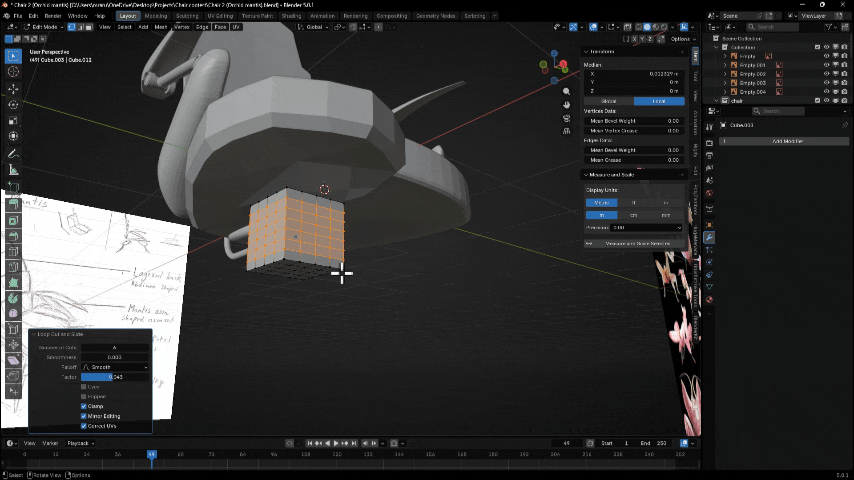The image size is (854, 480).
Task: Open the Precision dropdown
Action: [x=646, y=228]
